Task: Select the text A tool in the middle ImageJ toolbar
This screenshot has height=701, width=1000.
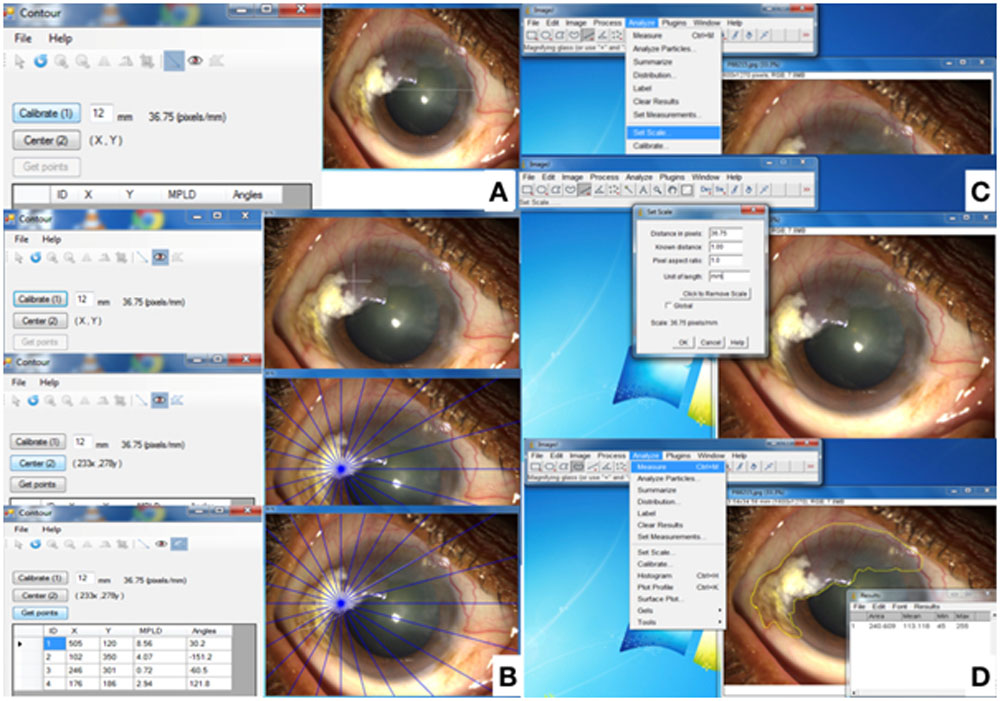Action: coord(643,189)
